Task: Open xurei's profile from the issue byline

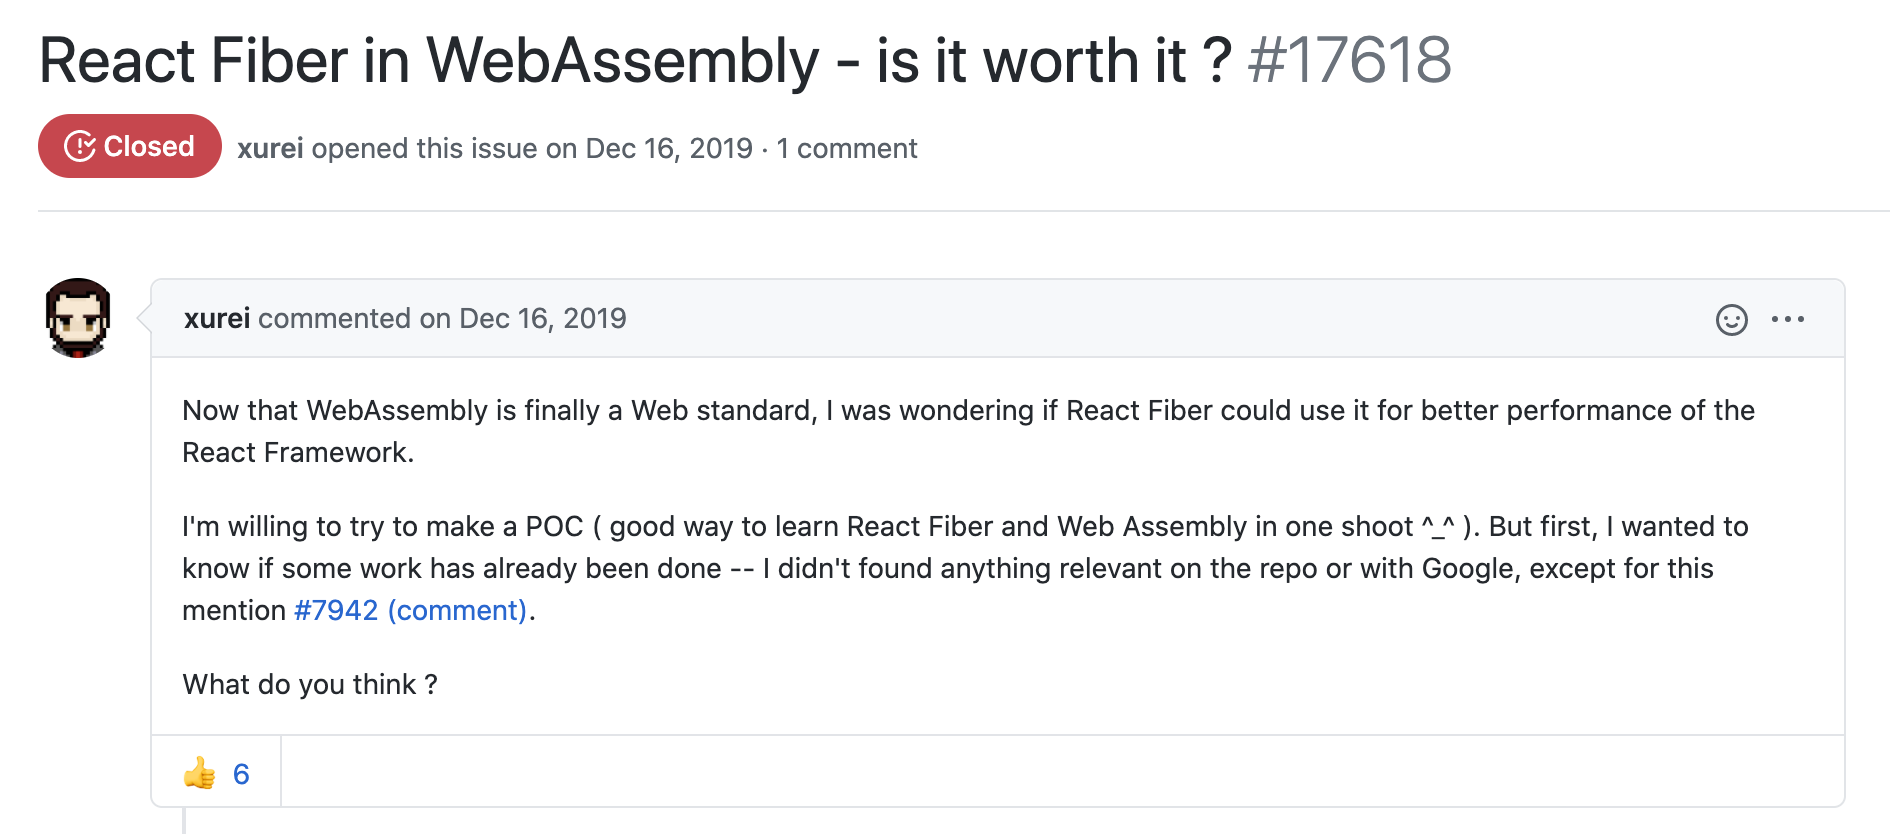Action: 270,148
